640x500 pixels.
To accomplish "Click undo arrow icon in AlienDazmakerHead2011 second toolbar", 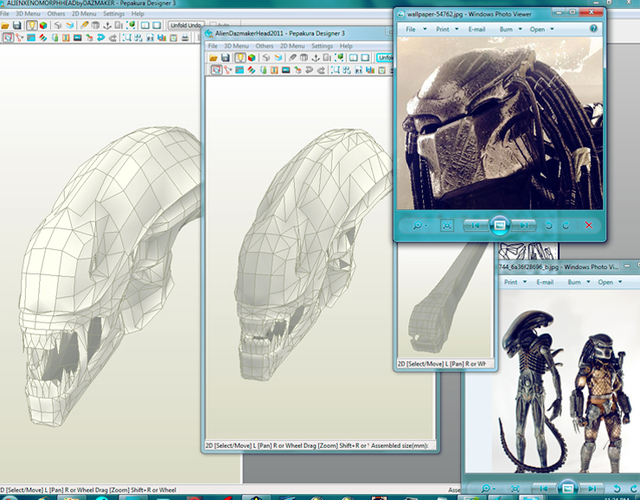I will [309, 70].
